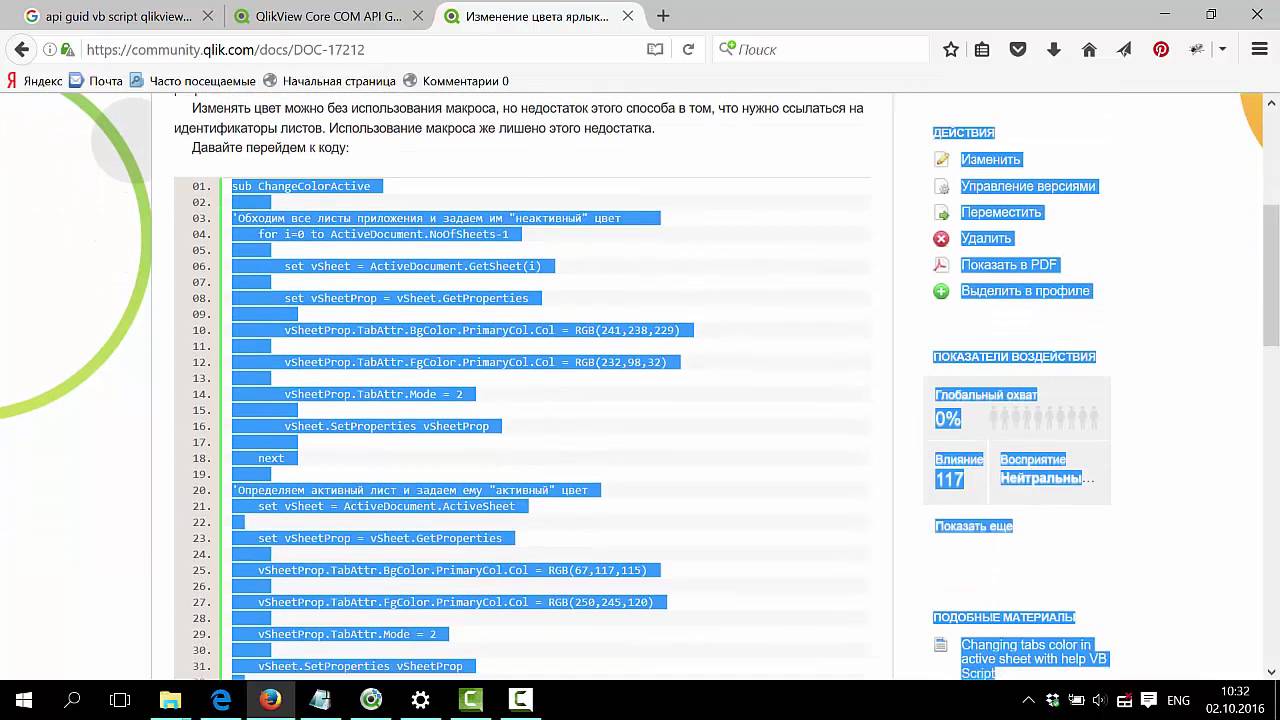
Task: Open the Начальная страница bookmark
Action: (329, 81)
